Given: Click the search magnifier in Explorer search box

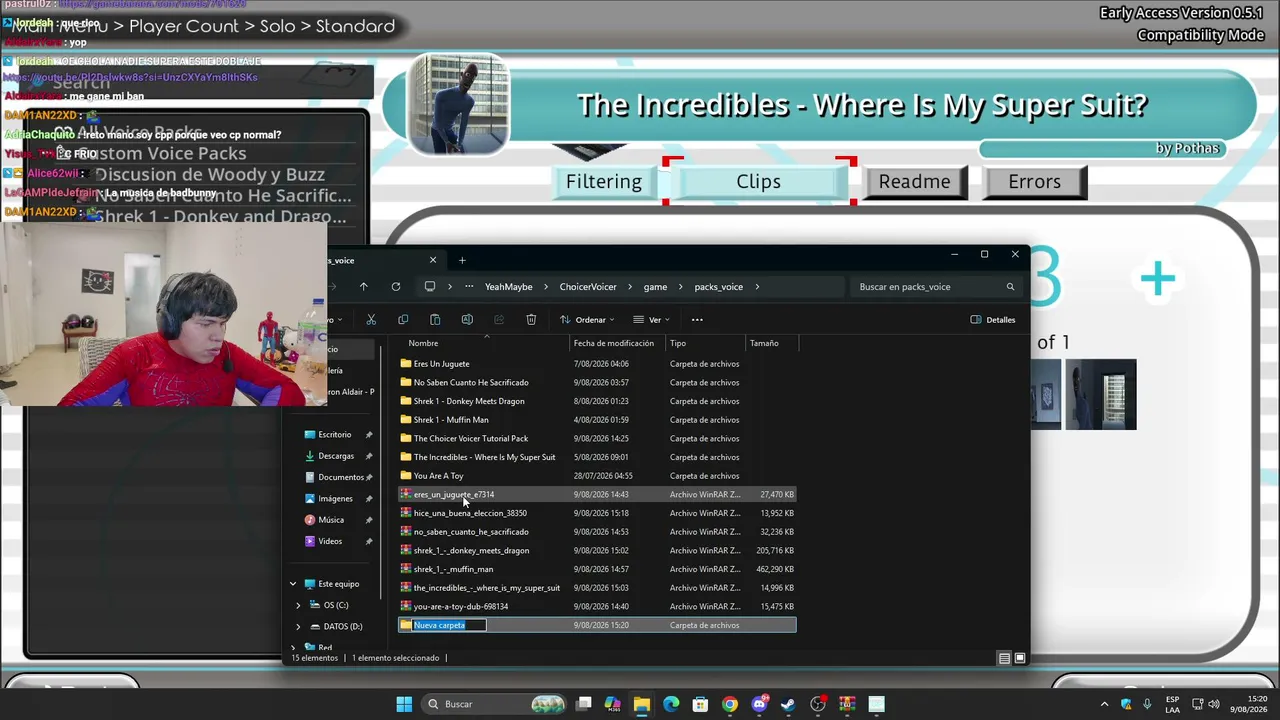Looking at the screenshot, I should coord(1010,287).
